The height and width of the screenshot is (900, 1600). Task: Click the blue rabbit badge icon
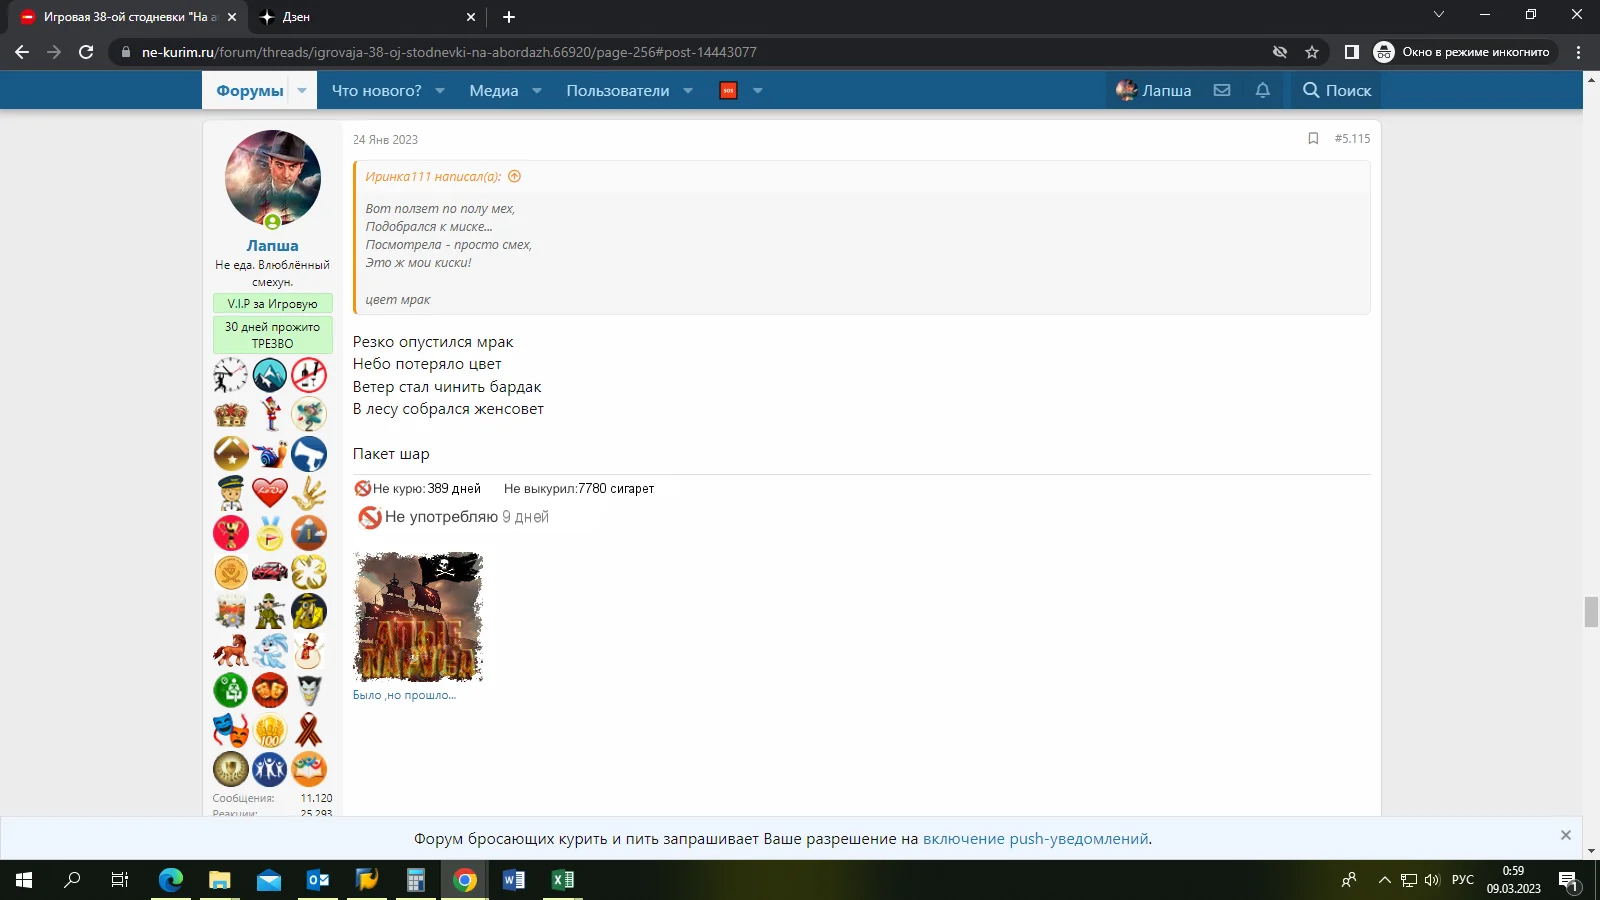pyautogui.click(x=270, y=651)
